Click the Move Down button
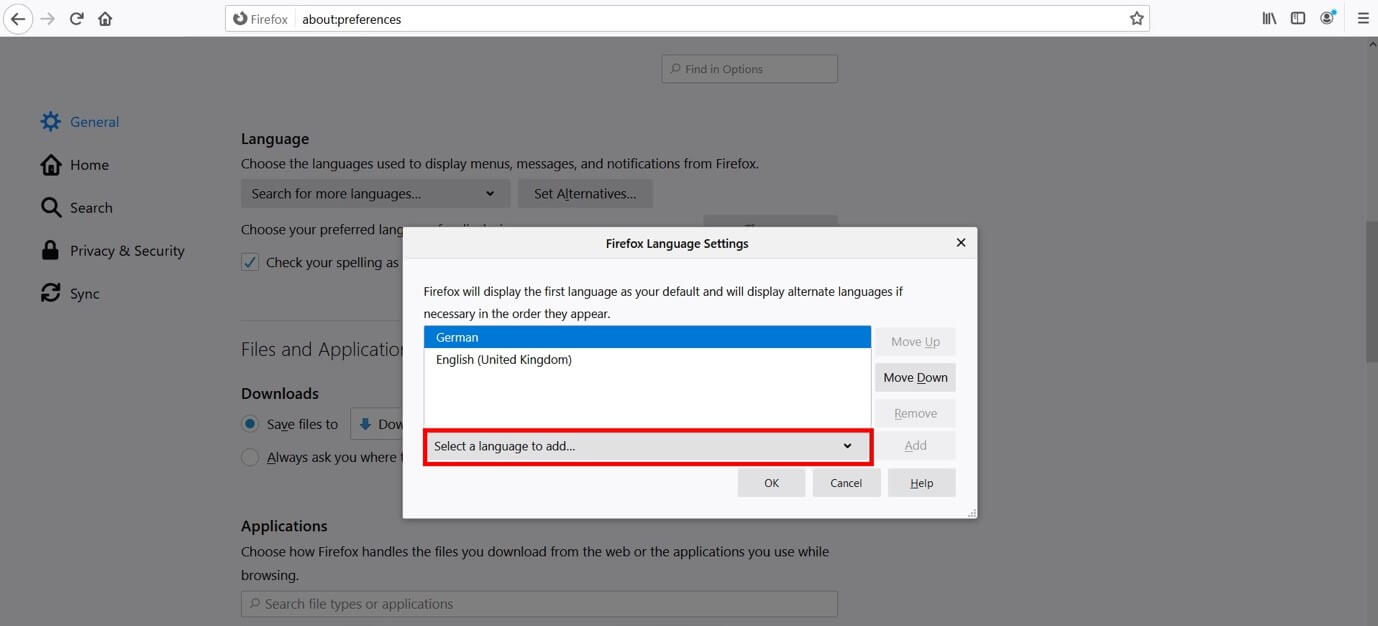1378x626 pixels. [915, 378]
